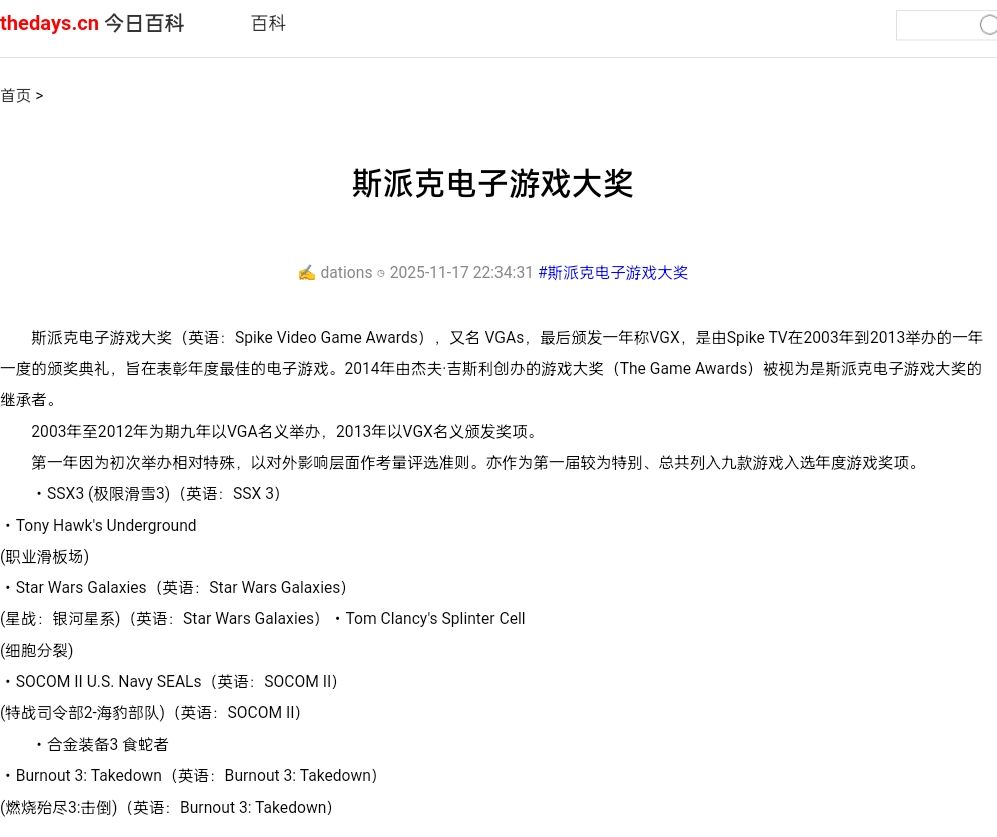Image resolution: width=997 pixels, height=837 pixels.
Task: Click the timestamp 2025-11-17 22:34:31
Action: pyautogui.click(x=461, y=272)
